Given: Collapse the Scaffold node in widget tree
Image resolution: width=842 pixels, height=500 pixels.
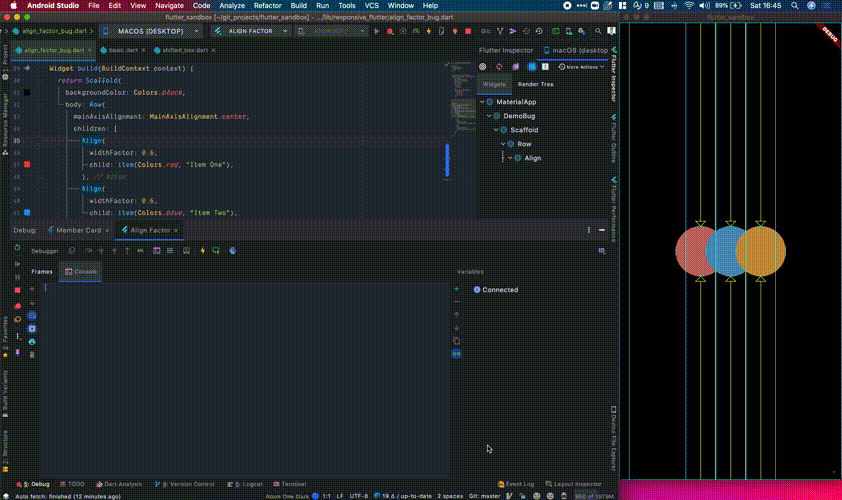Looking at the screenshot, I should point(497,130).
